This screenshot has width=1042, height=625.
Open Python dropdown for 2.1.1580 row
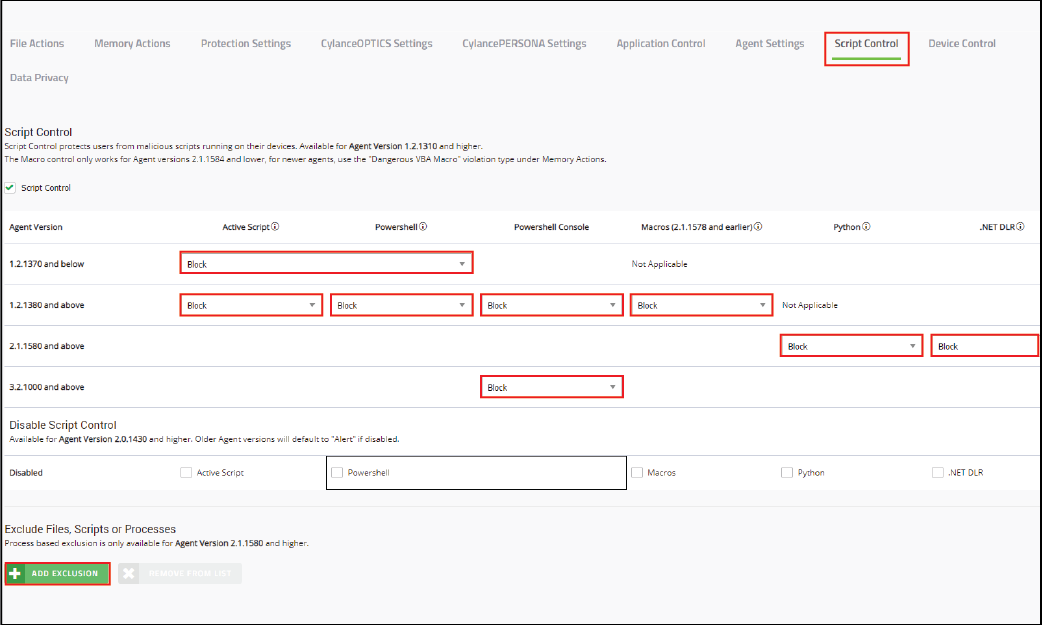coord(852,346)
